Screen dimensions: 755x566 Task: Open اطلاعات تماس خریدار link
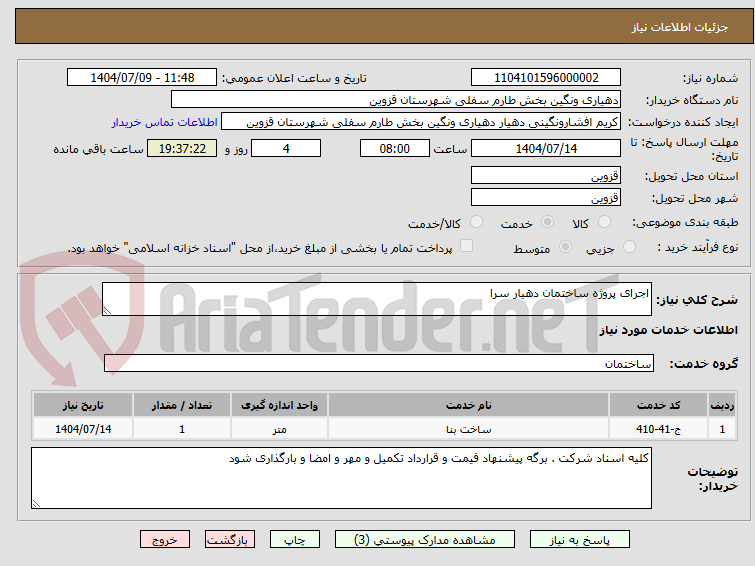(165, 122)
